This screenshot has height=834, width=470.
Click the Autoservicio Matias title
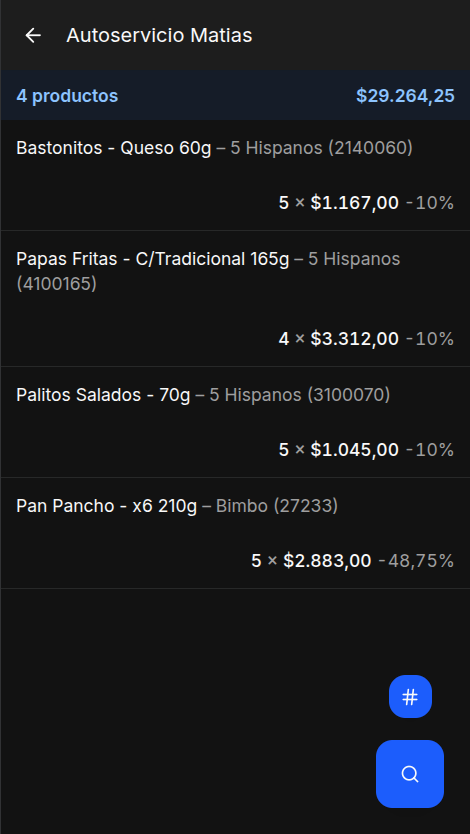click(x=160, y=36)
